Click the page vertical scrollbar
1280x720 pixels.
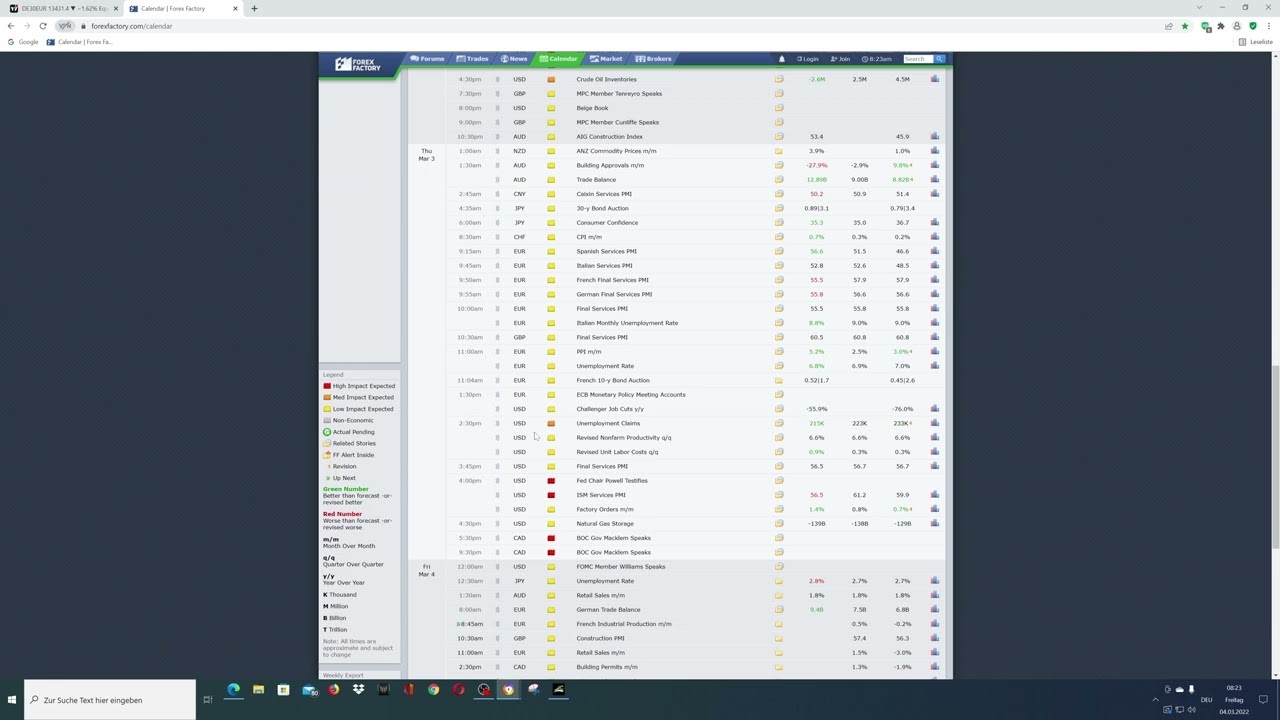pos(1275,458)
